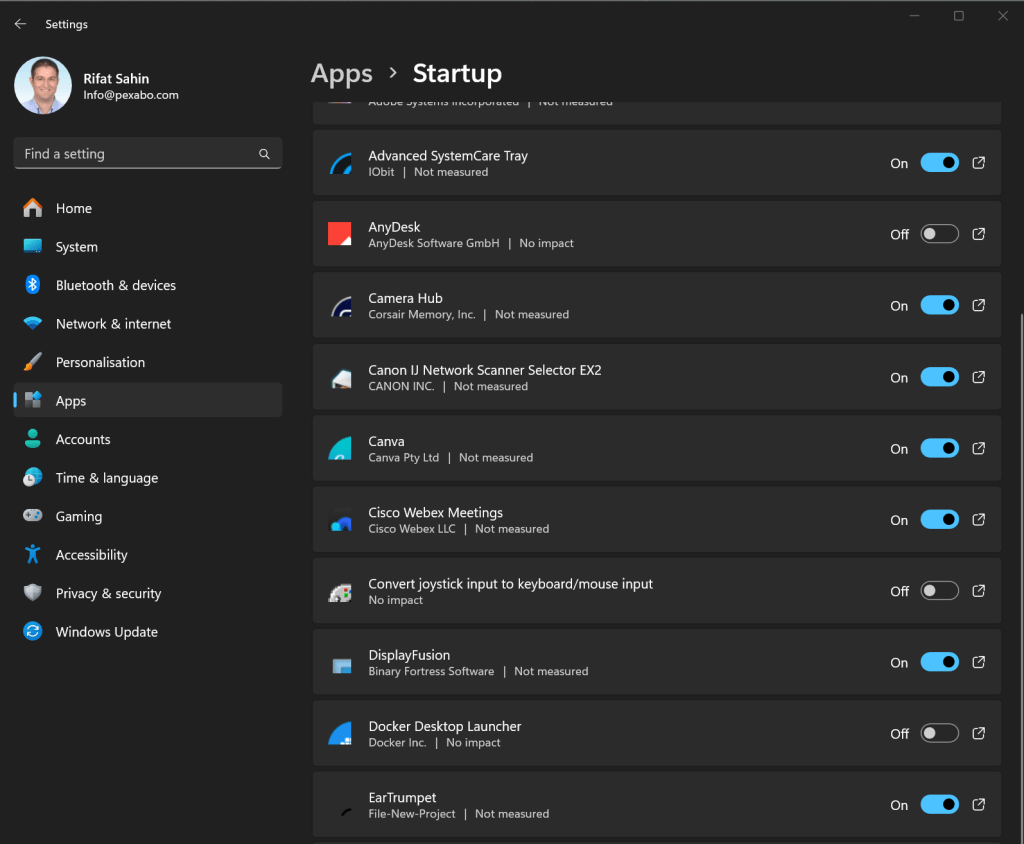Click the Bluetooth icon in sidebar
The image size is (1024, 844).
[x=32, y=285]
